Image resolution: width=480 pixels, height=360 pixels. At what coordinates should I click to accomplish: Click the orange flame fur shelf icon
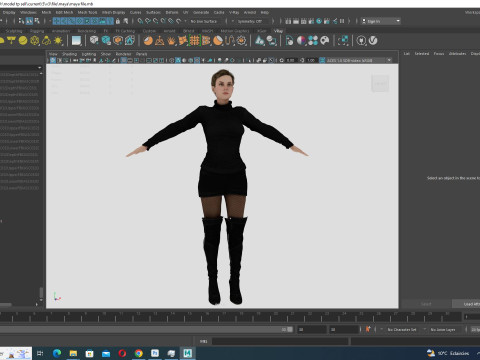click(171, 41)
